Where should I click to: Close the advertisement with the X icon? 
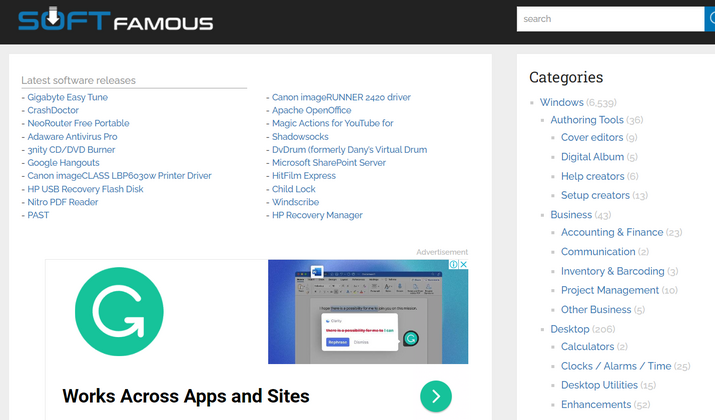tap(463, 265)
